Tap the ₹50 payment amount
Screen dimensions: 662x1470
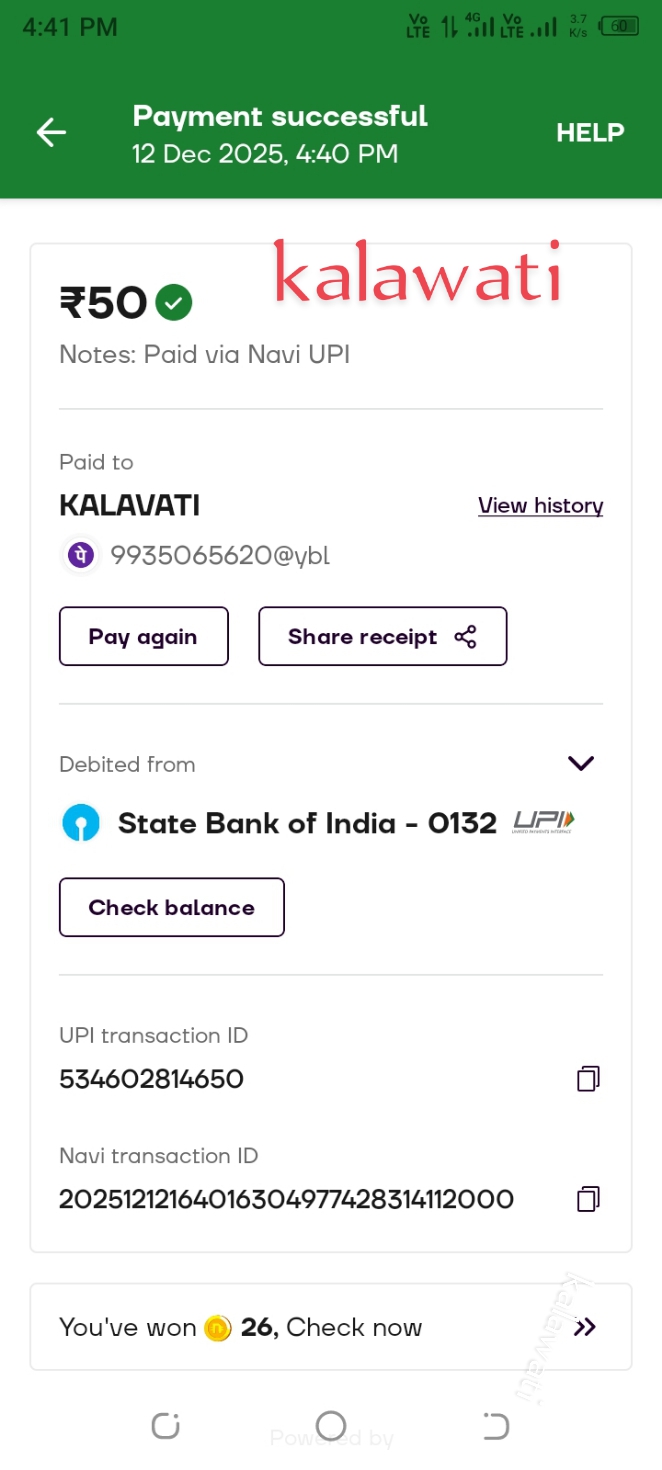coord(104,303)
